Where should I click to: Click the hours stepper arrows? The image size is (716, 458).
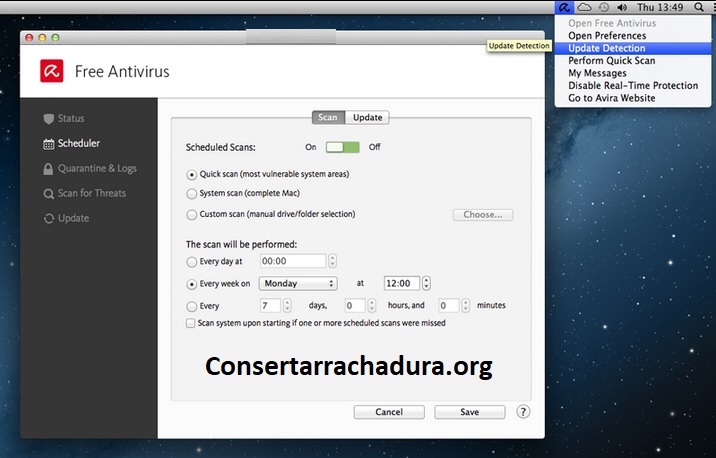(x=372, y=305)
